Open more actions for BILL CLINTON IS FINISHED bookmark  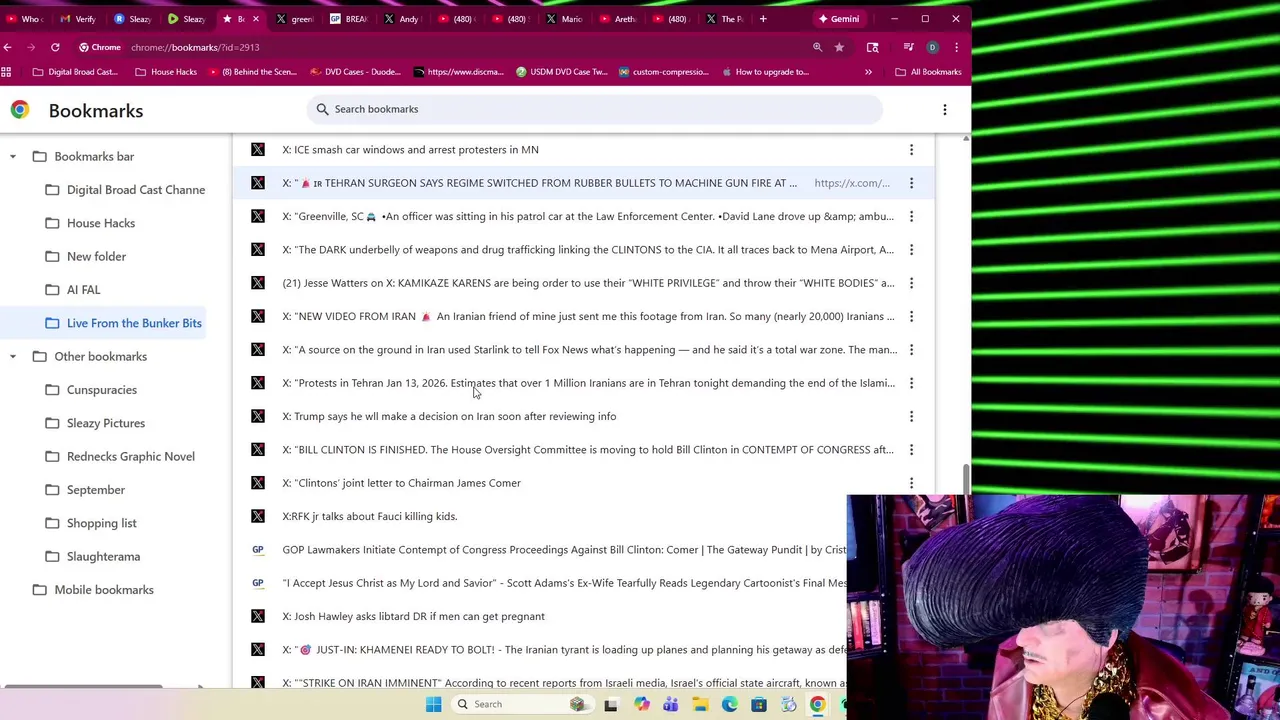tap(911, 450)
